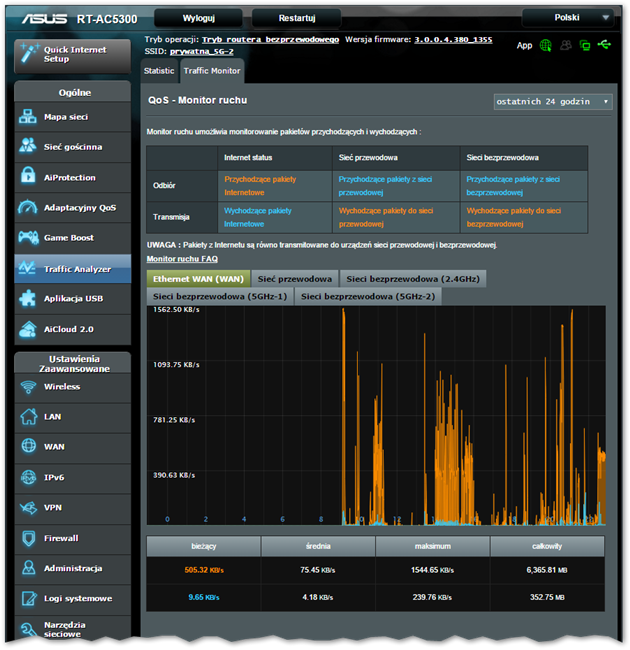Click Wychodzące pakiety Internetowe legend text
Viewport: 630px width, 650px height.
click(257, 217)
